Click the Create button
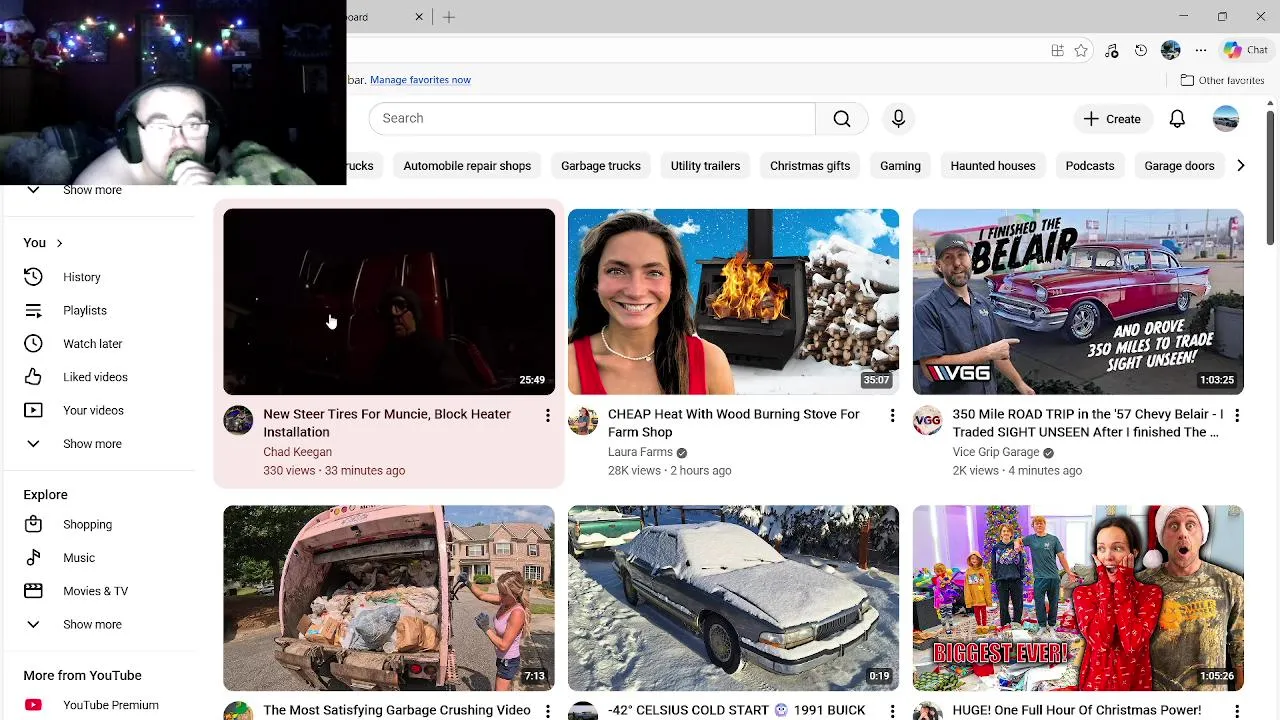The image size is (1280, 720). click(x=1112, y=119)
